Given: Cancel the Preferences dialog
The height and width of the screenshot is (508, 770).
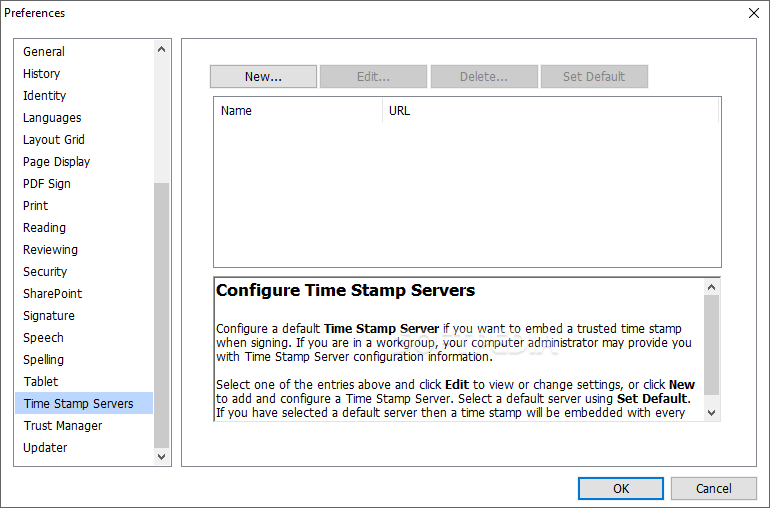Looking at the screenshot, I should [714, 488].
